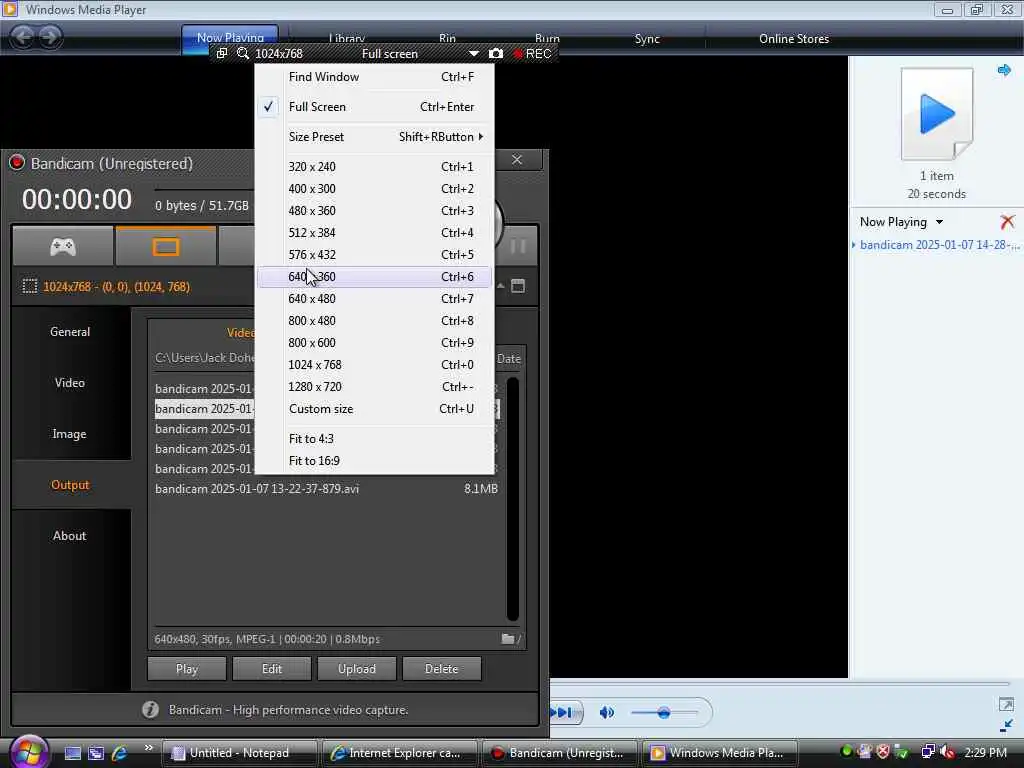Switch to compact mode icon in Media Player
This screenshot has height=768, width=1024.
pos(1006,725)
